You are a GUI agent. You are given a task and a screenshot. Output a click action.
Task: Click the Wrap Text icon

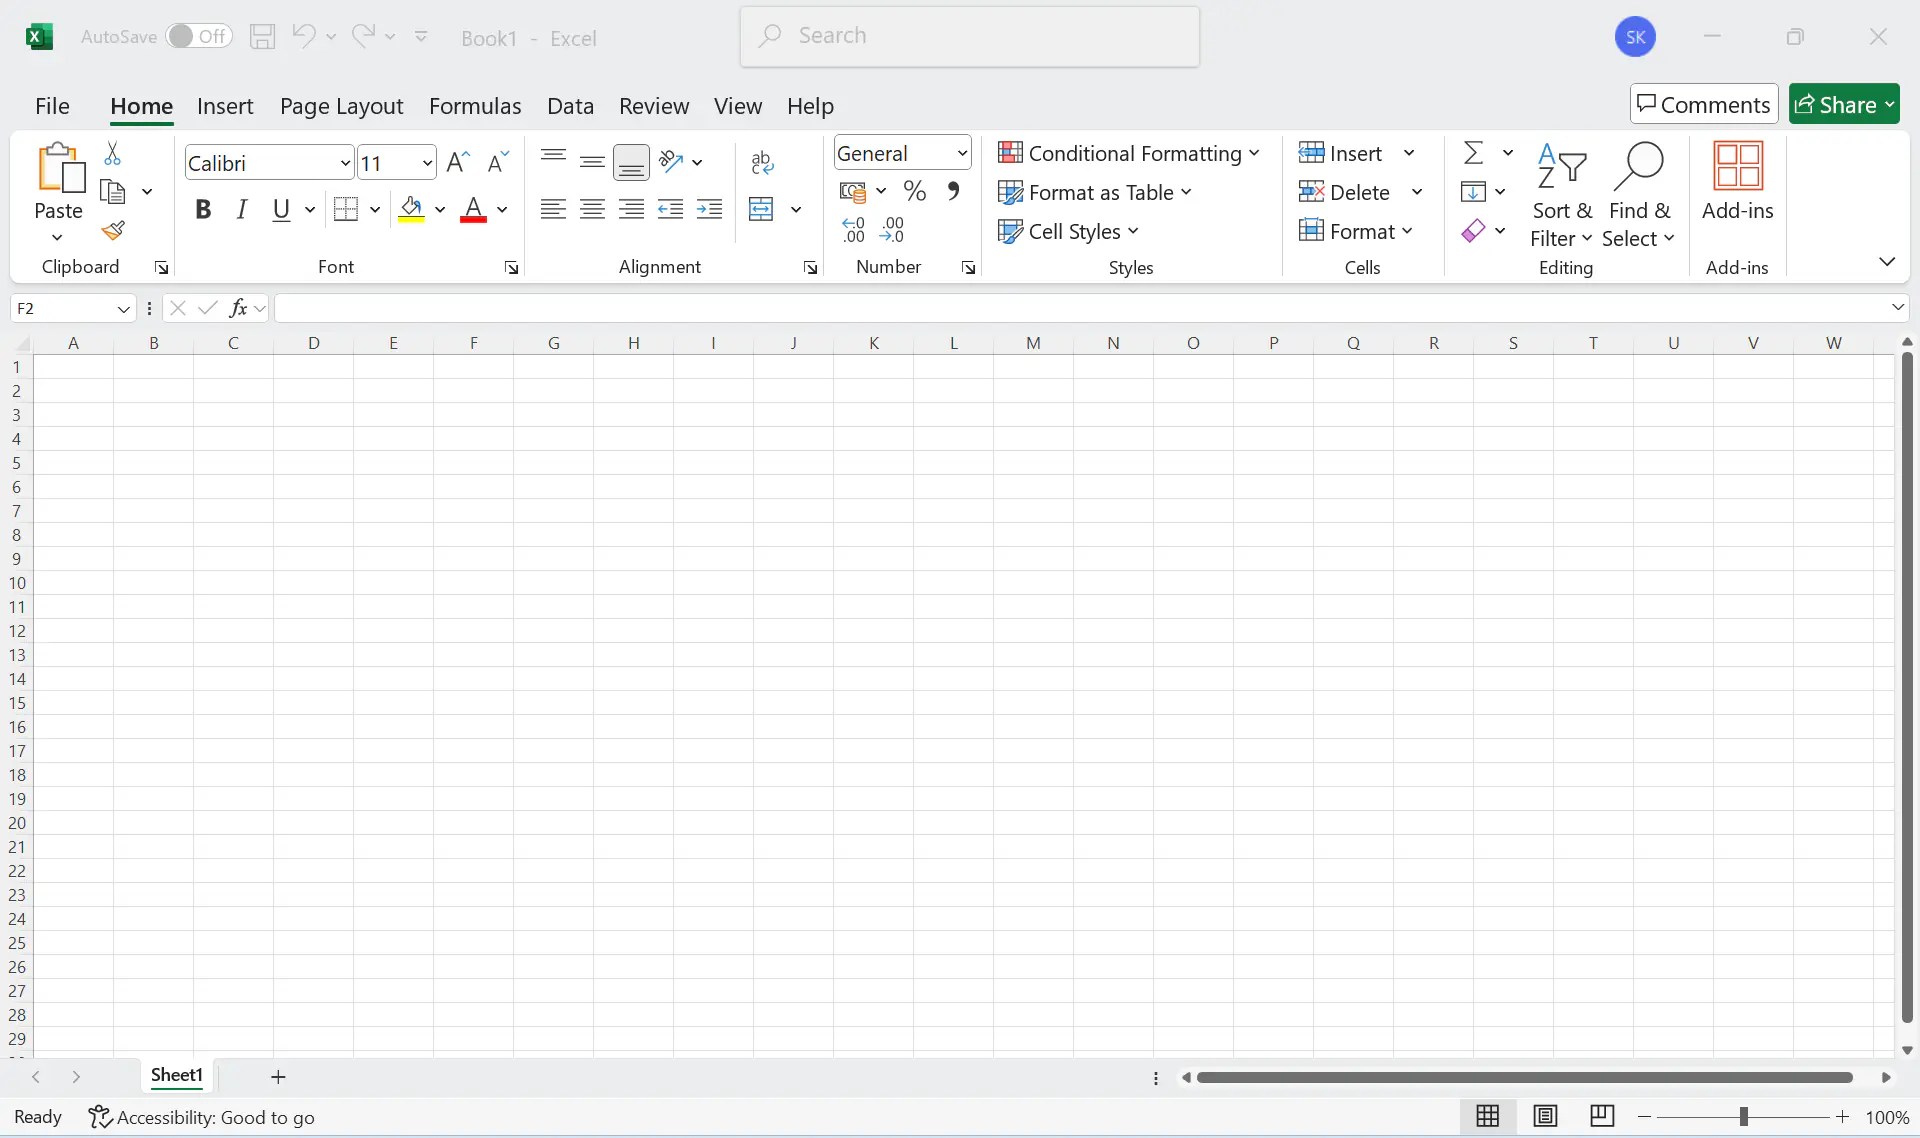pyautogui.click(x=762, y=162)
